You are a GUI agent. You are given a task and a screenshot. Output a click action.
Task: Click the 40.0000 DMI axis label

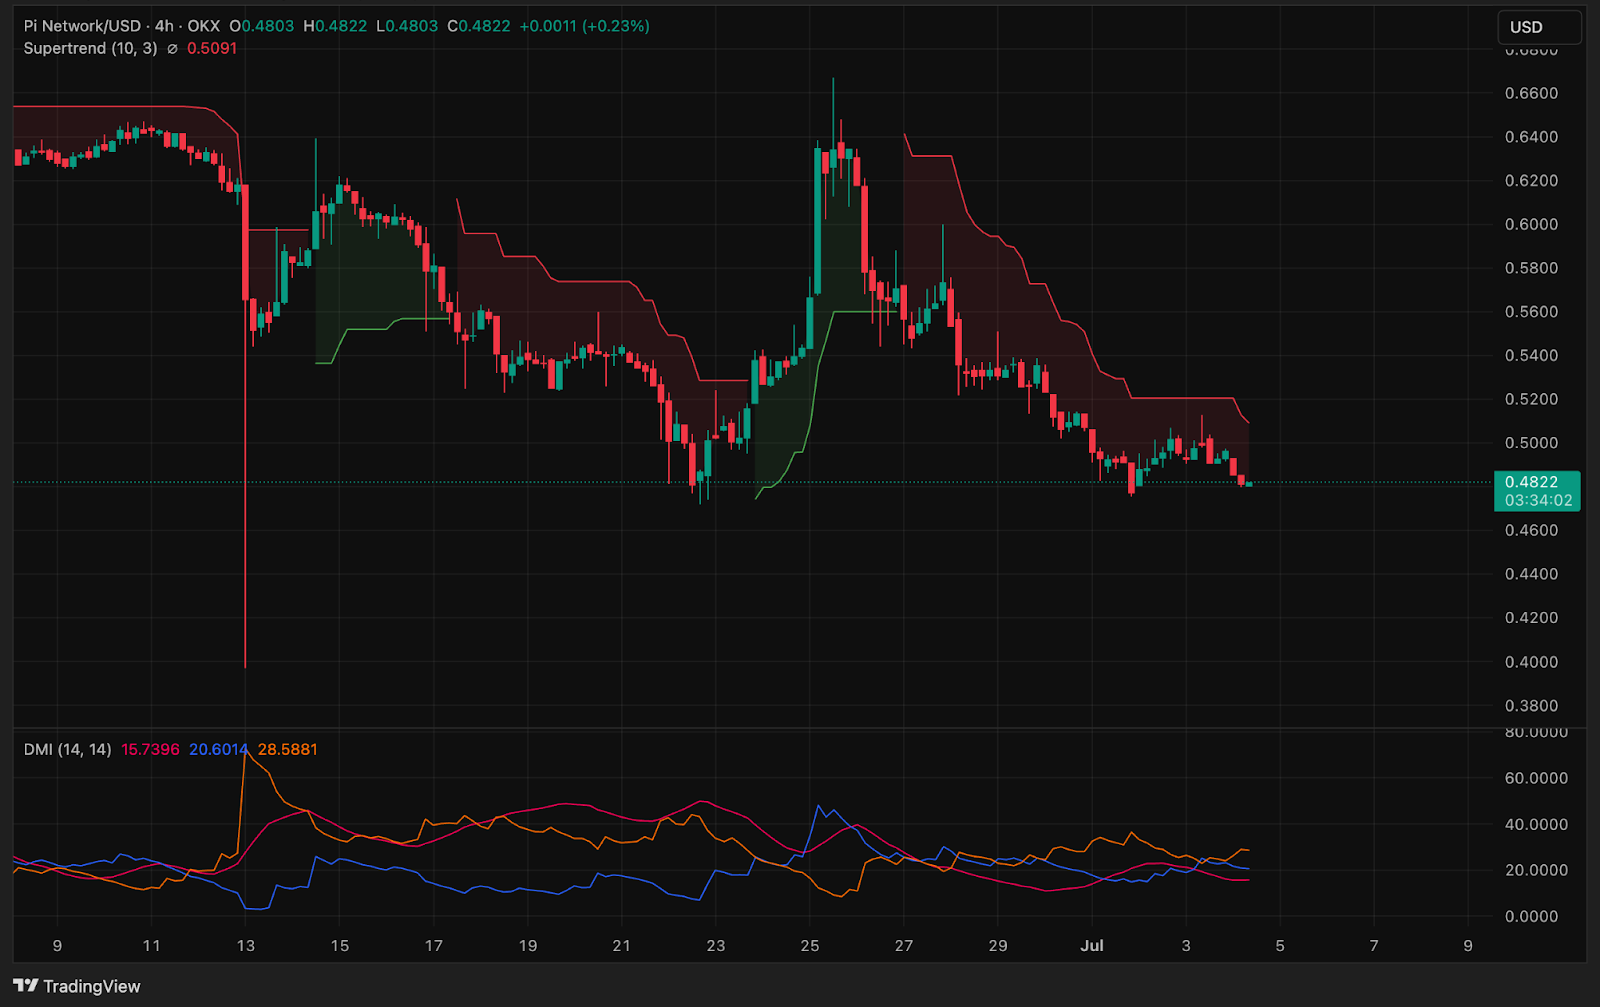1536,824
